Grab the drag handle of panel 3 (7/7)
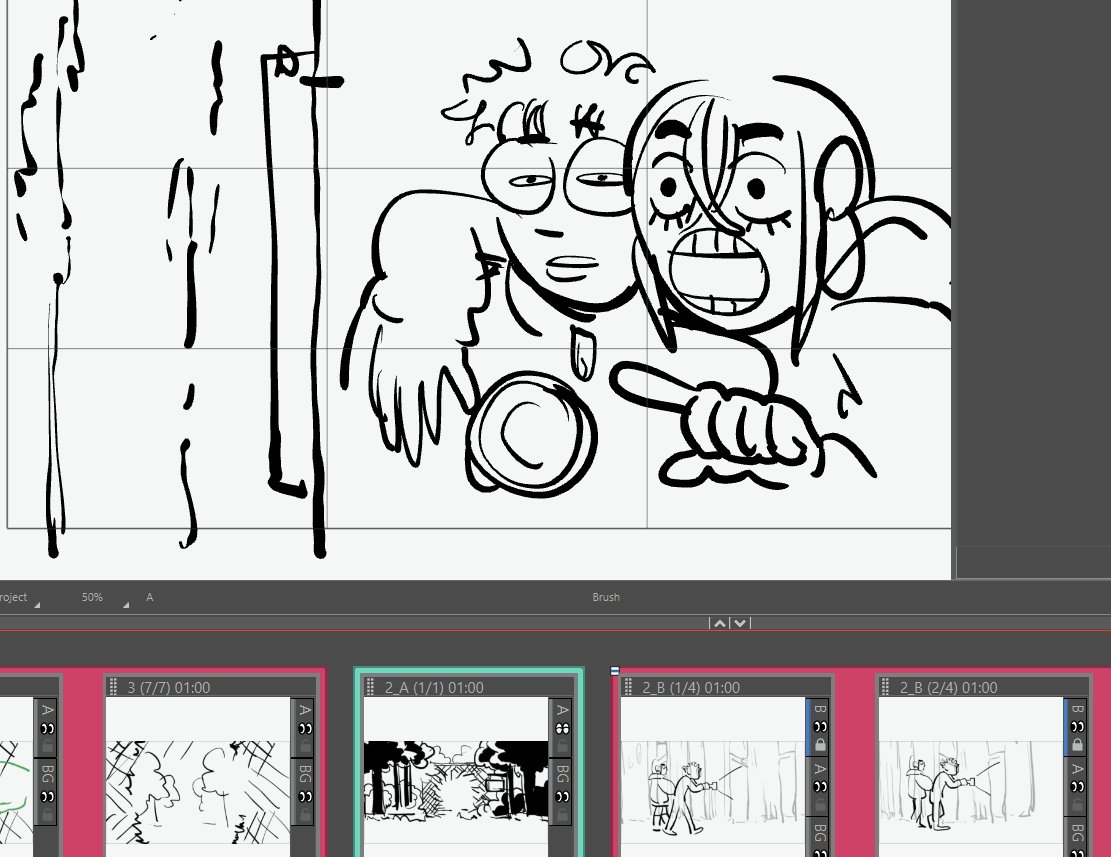 [113, 687]
